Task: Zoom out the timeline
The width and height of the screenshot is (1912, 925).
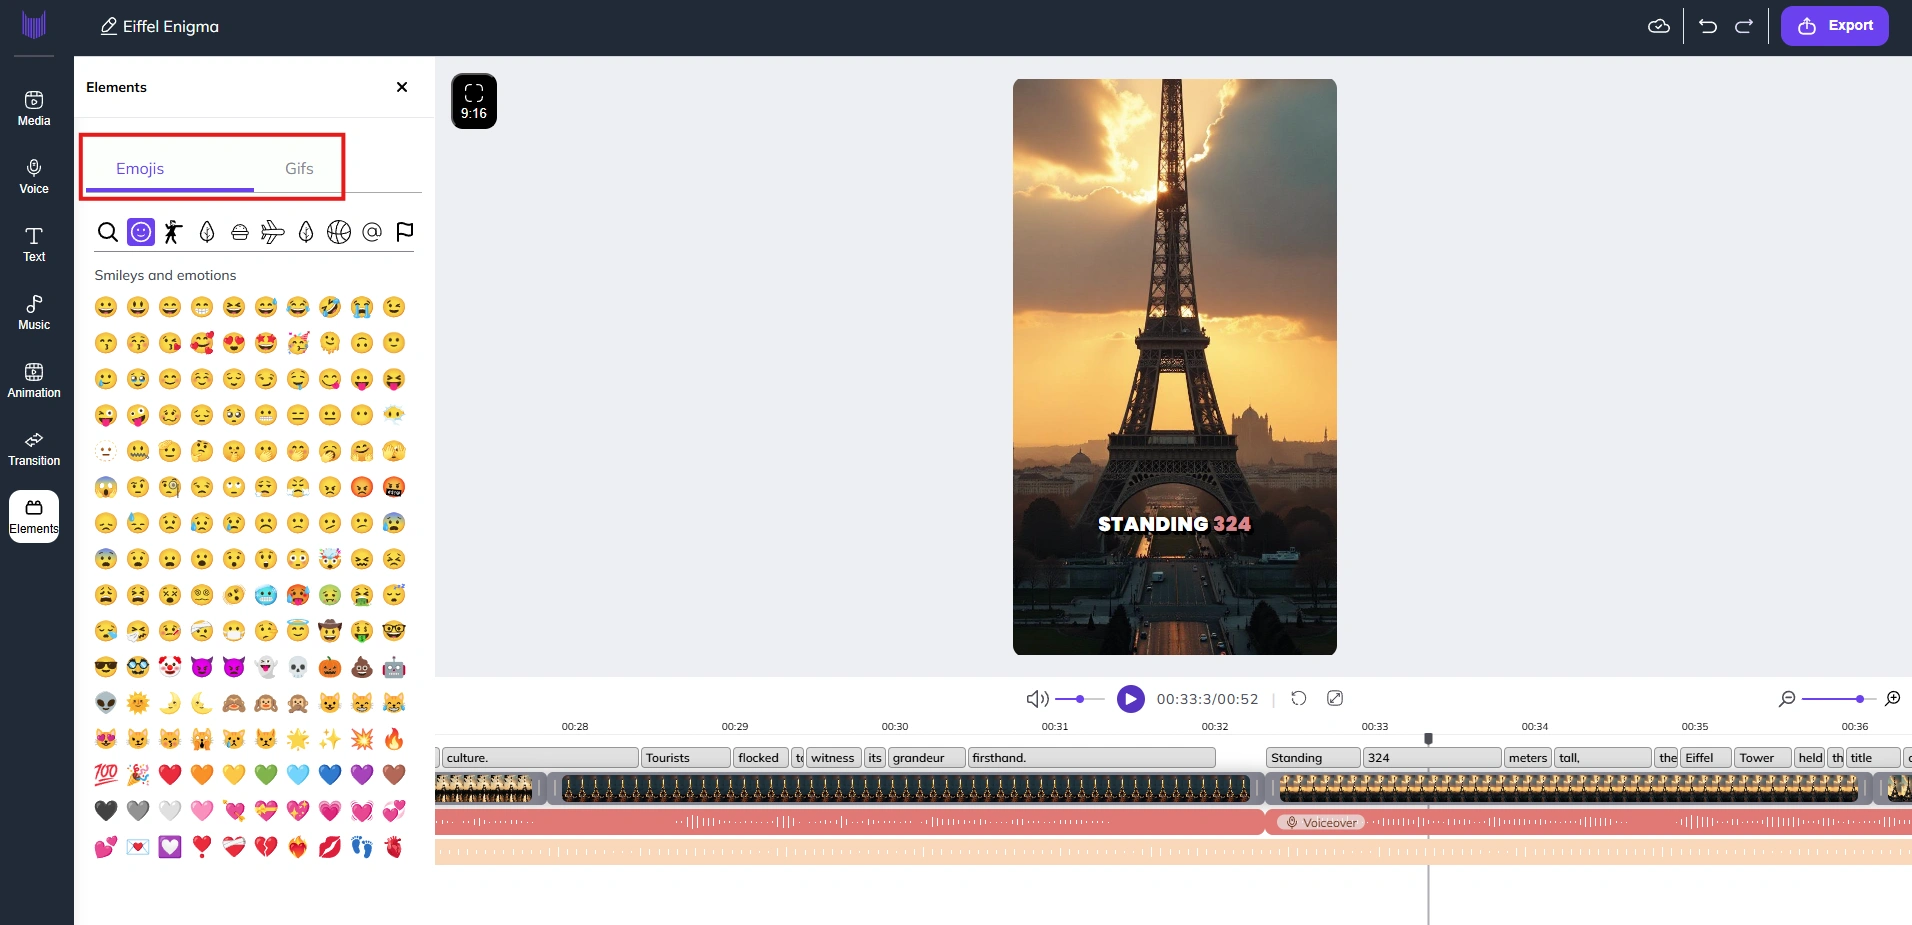Action: click(1787, 699)
